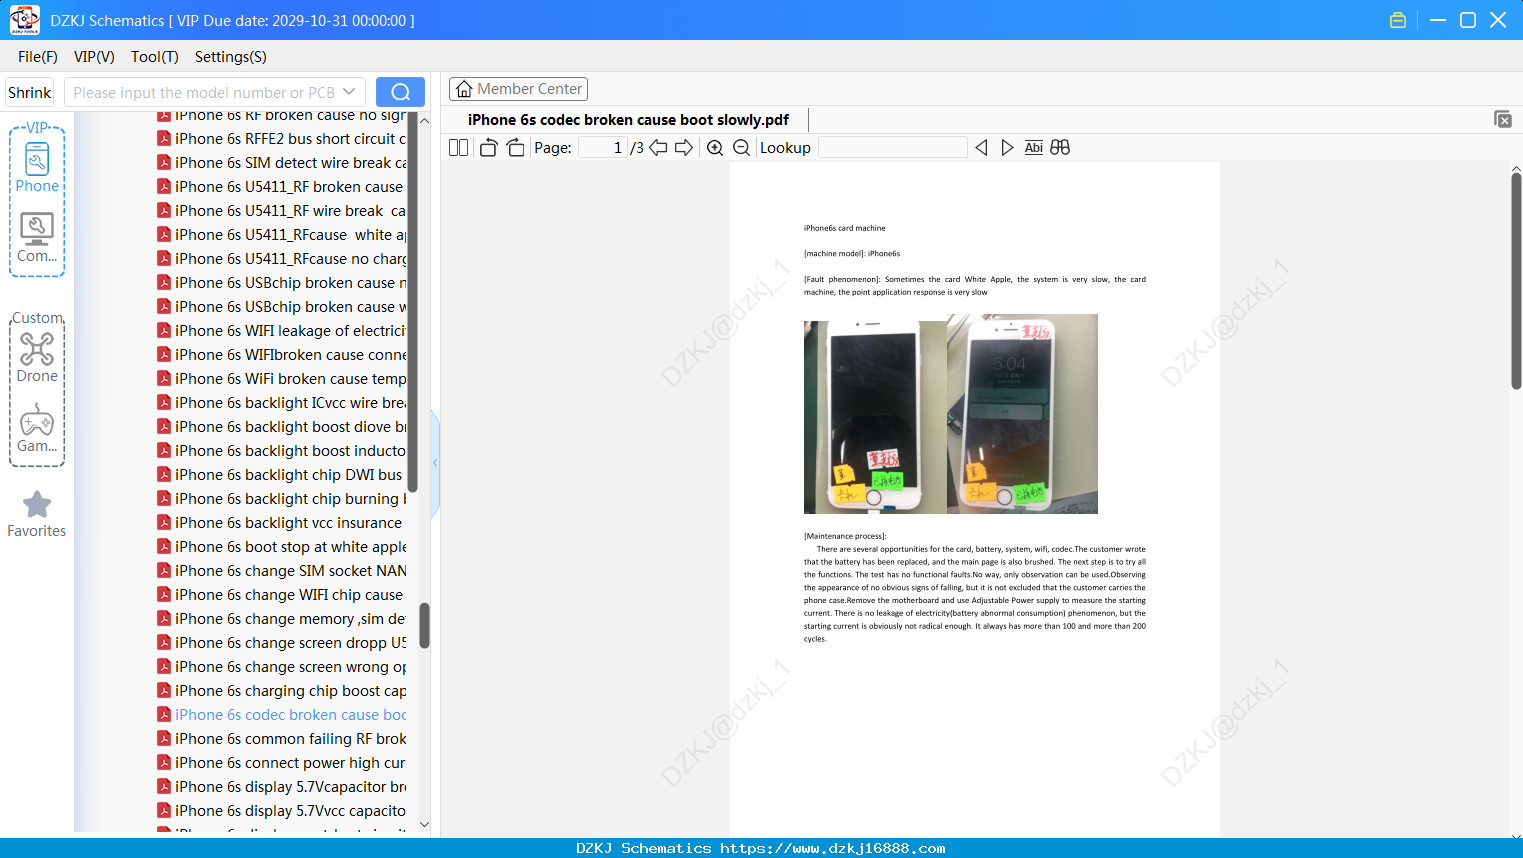
Task: Click the PDF page number field
Action: pyautogui.click(x=602, y=148)
